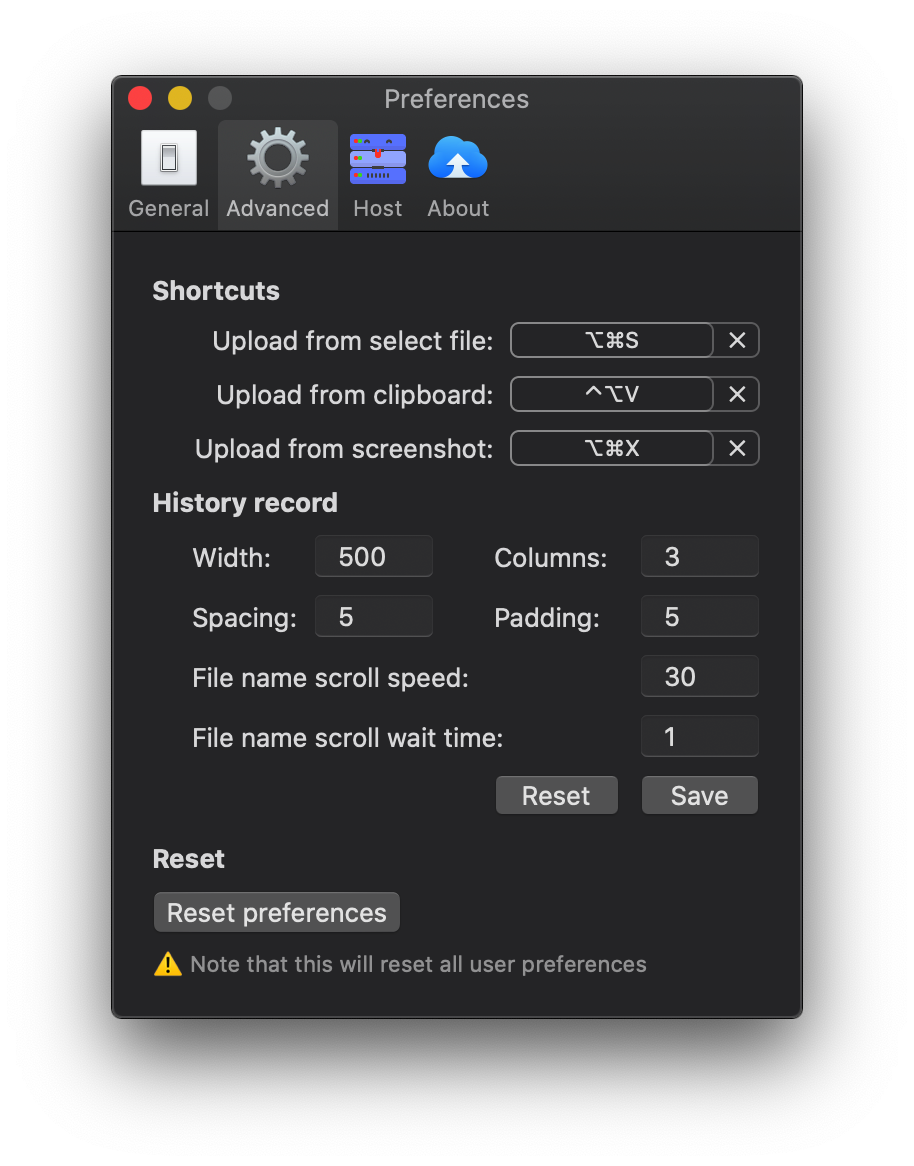Clear the screenshot upload shortcut with X
The height and width of the screenshot is (1166, 914).
tap(737, 448)
